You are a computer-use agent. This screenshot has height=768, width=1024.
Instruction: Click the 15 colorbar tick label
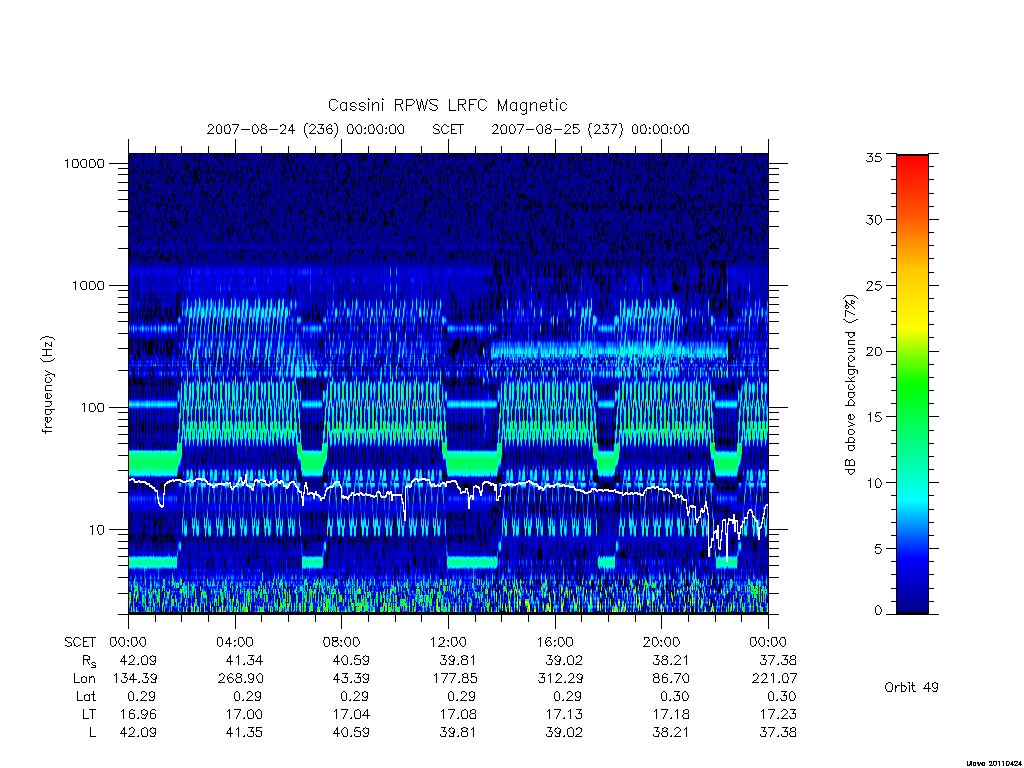(874, 417)
